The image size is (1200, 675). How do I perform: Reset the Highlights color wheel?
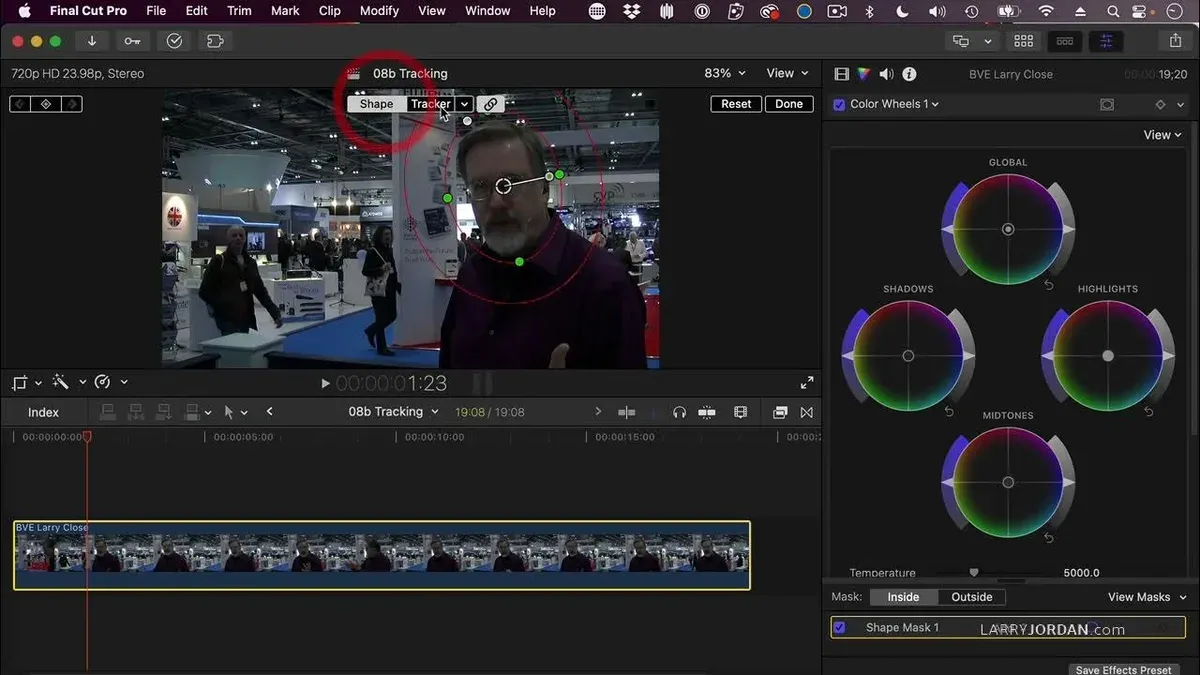(1149, 411)
